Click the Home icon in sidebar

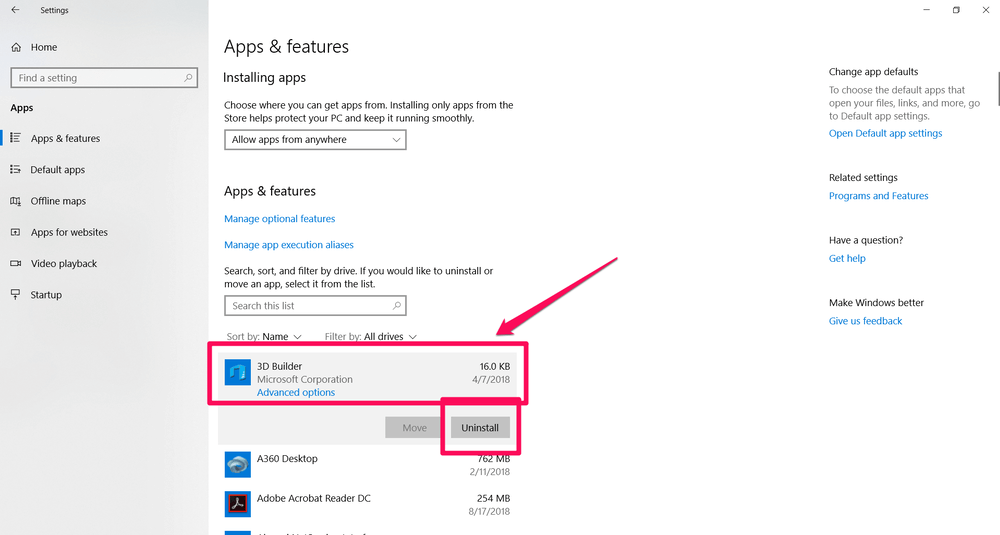[16, 47]
